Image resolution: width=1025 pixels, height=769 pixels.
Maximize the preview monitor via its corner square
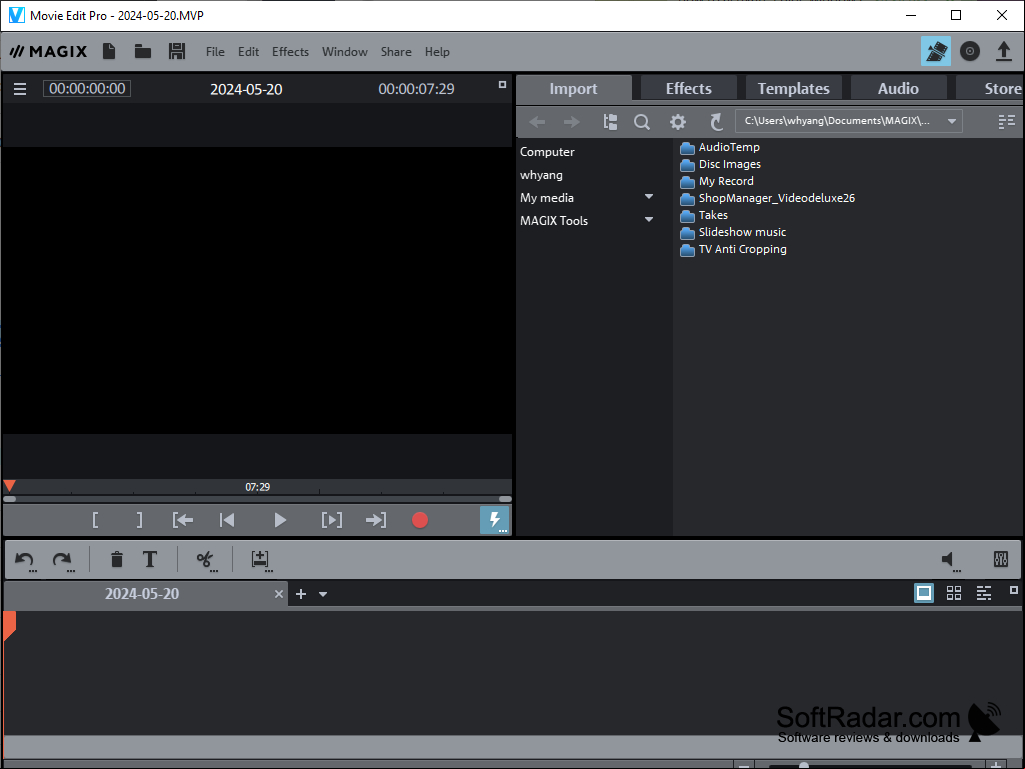point(502,84)
